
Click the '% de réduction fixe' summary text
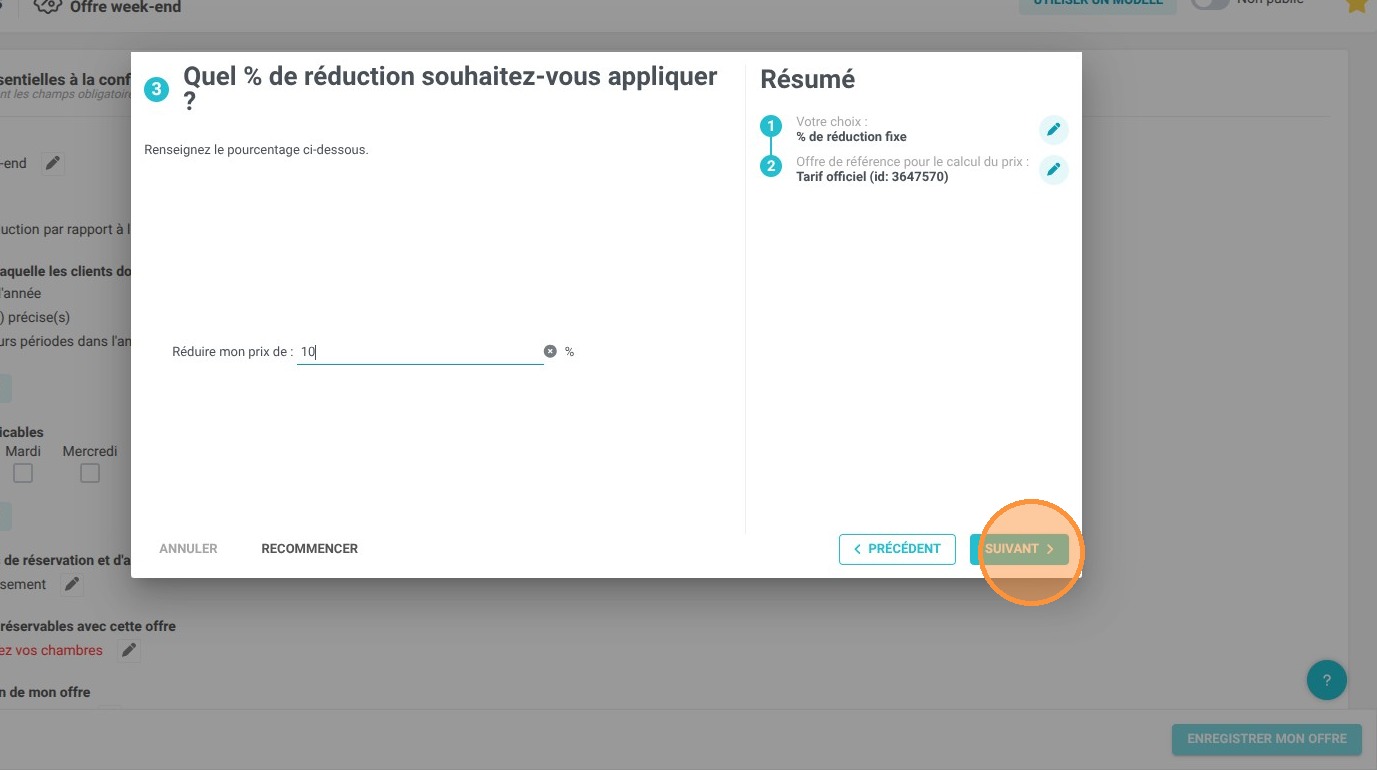[851, 137]
